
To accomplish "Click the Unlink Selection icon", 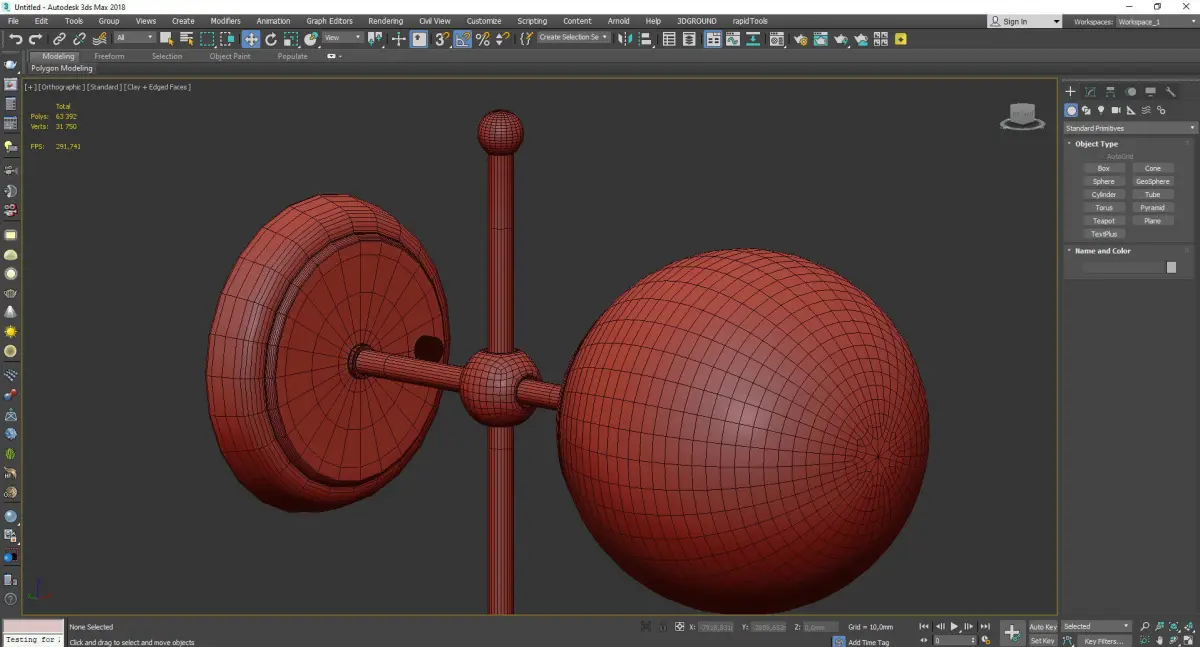I will tap(79, 38).
